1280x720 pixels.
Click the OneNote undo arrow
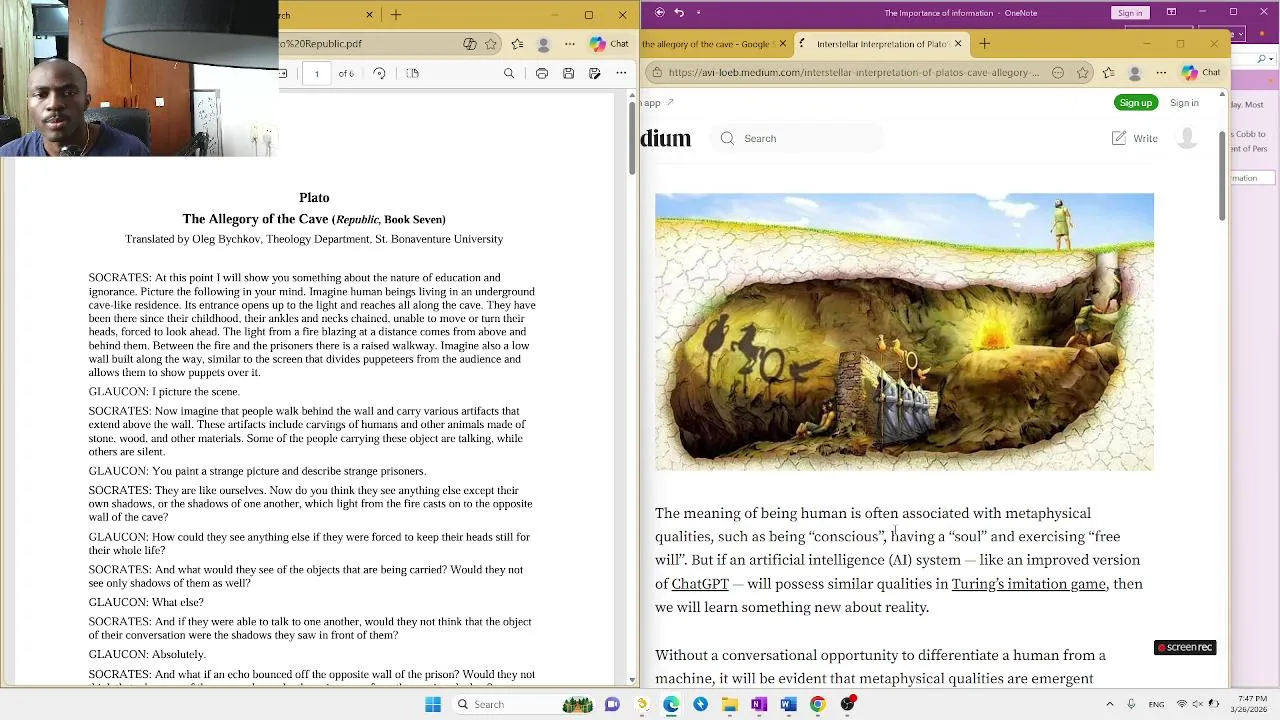679,13
